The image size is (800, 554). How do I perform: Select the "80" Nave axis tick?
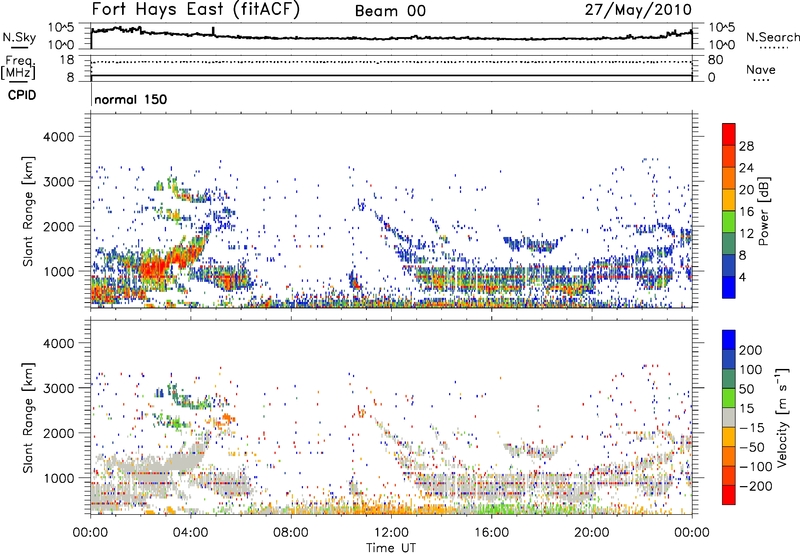click(x=715, y=60)
